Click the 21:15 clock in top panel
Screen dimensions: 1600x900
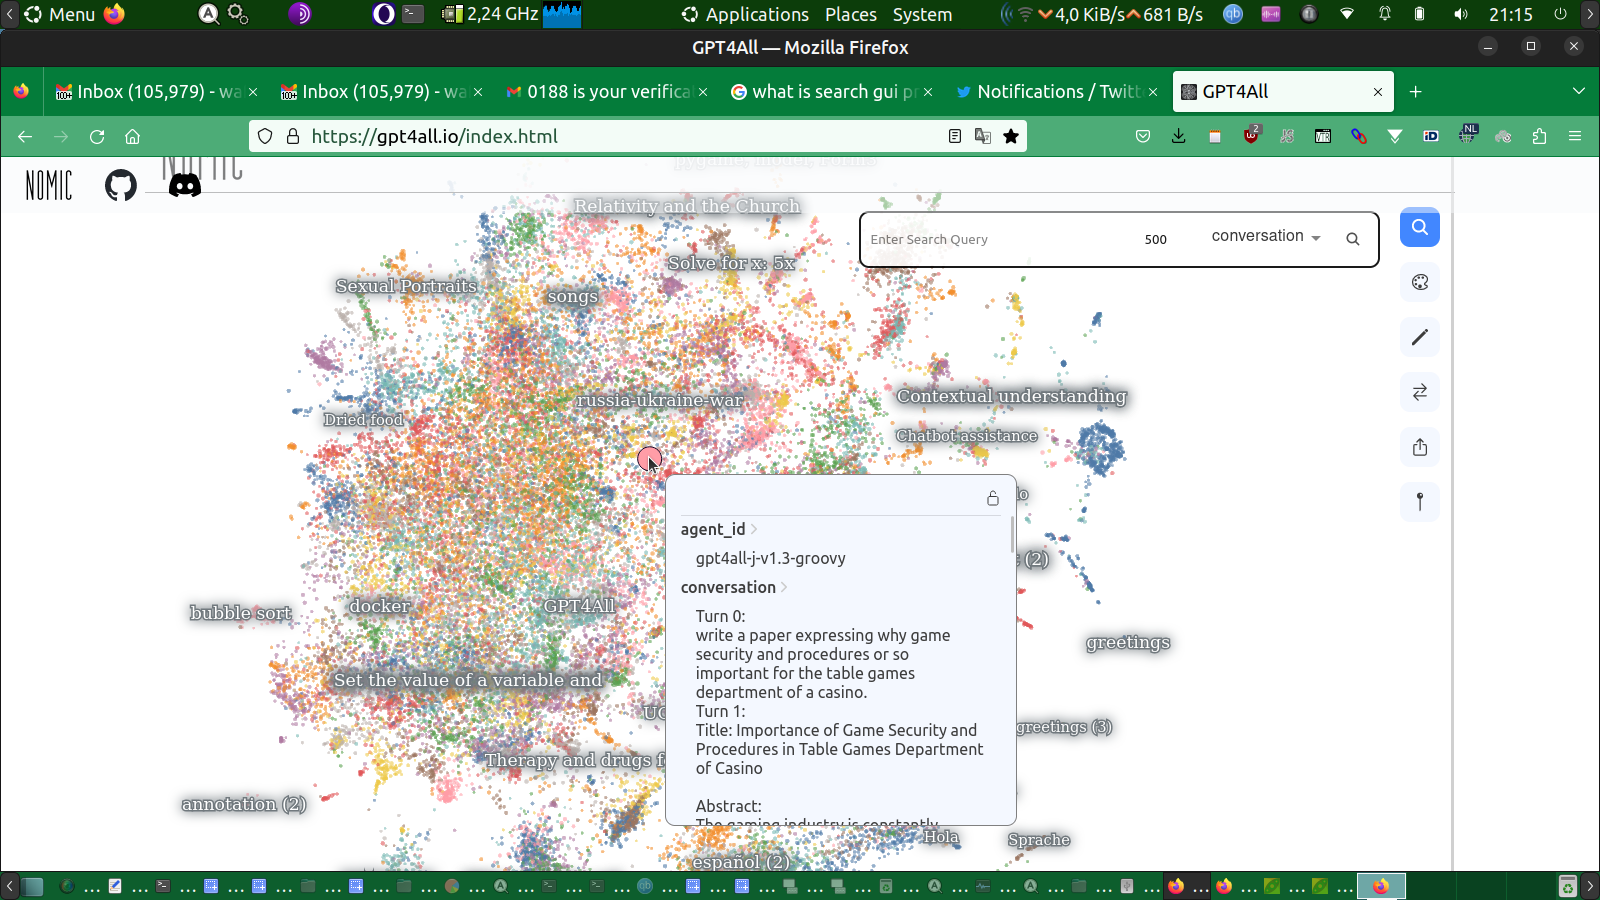point(1510,14)
